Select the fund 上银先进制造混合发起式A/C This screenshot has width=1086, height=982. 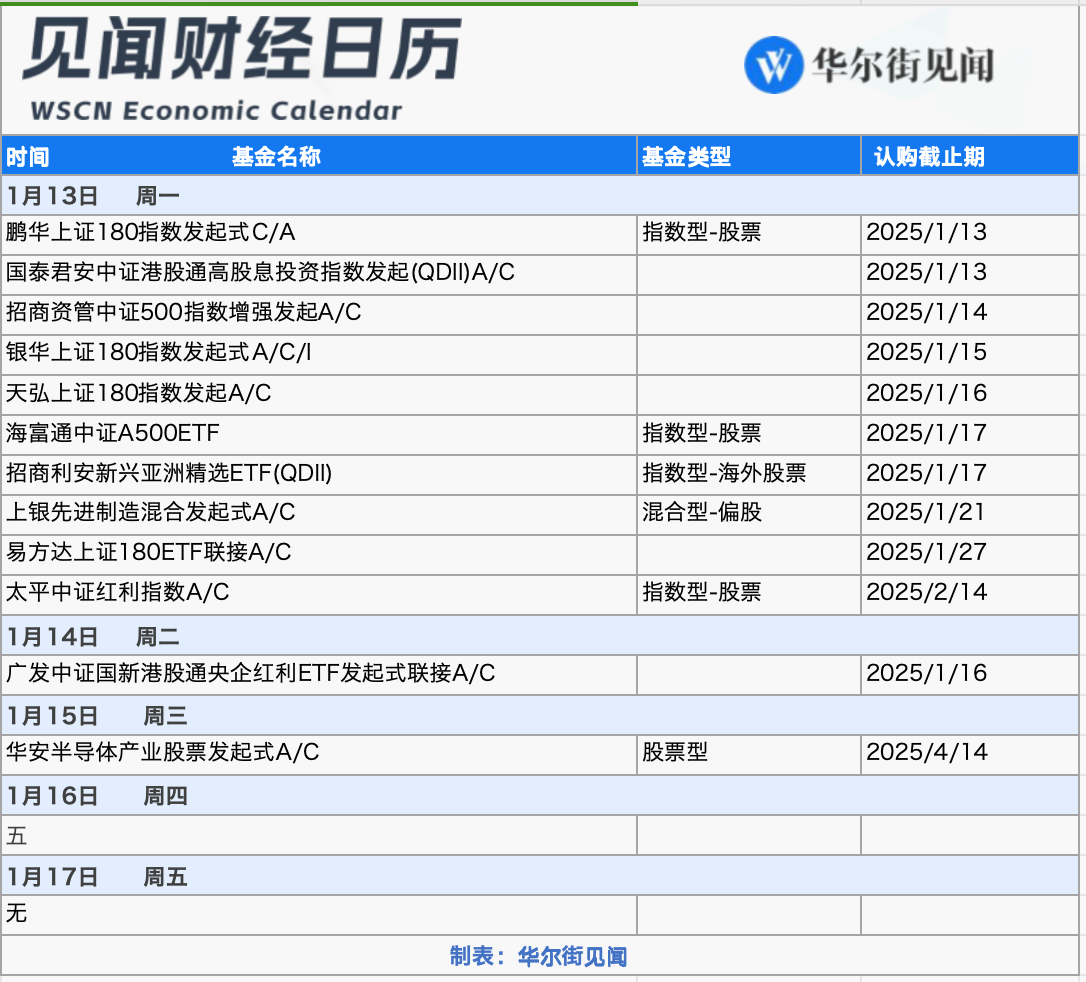point(150,512)
